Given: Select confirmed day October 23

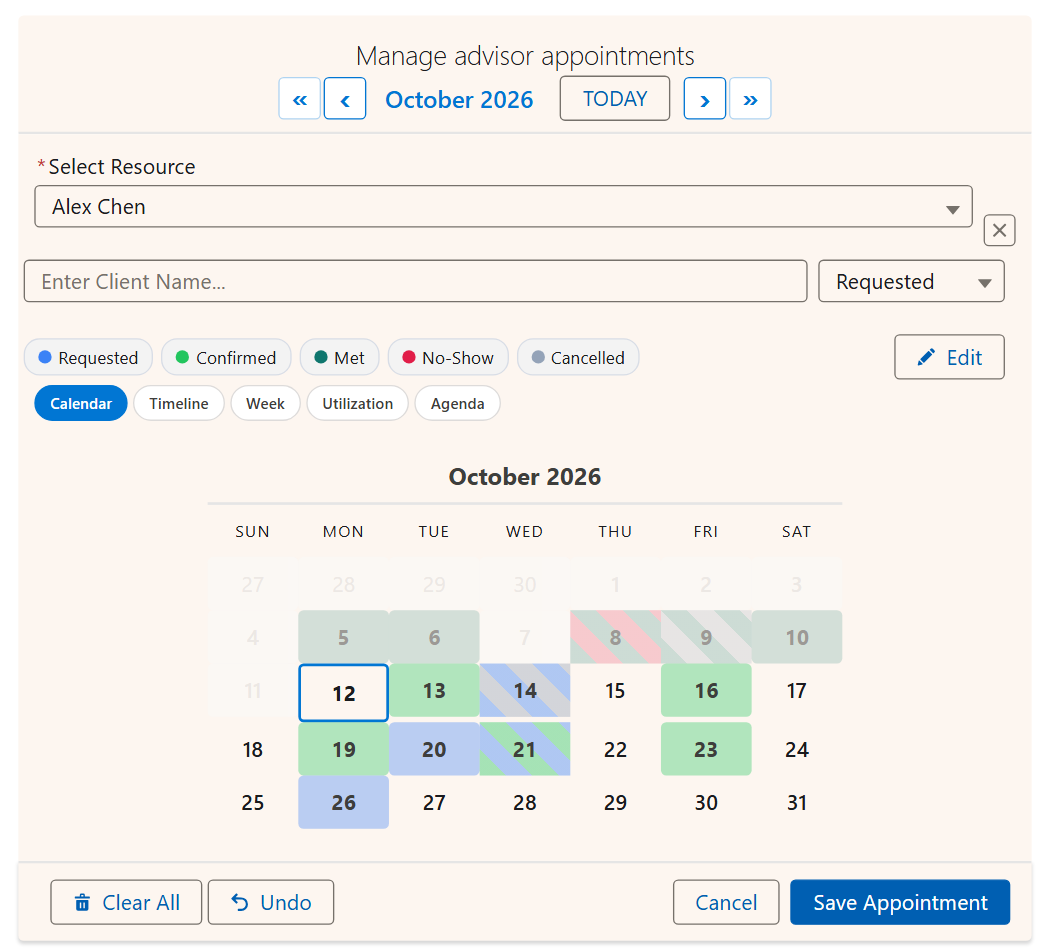Looking at the screenshot, I should click(x=706, y=749).
